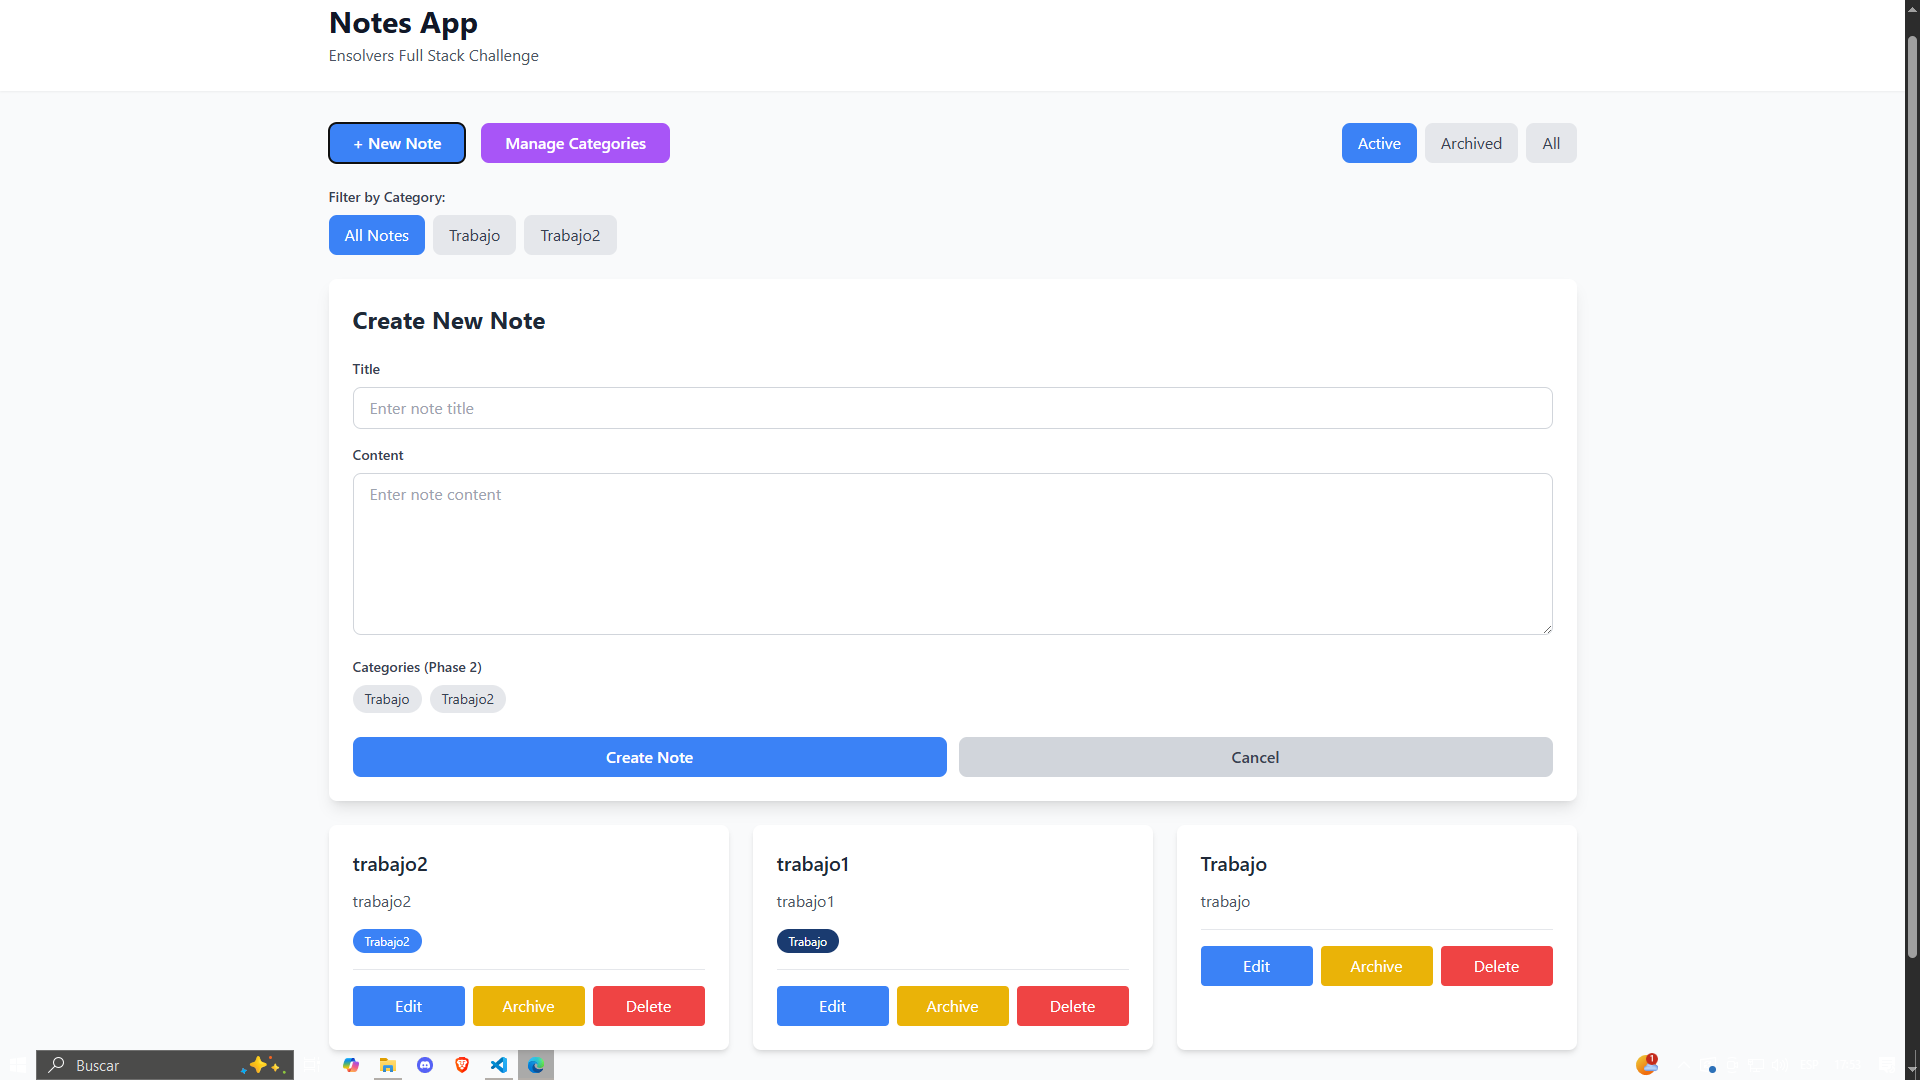Click the trabajo2 note title
The width and height of the screenshot is (1920, 1080).
pos(390,864)
